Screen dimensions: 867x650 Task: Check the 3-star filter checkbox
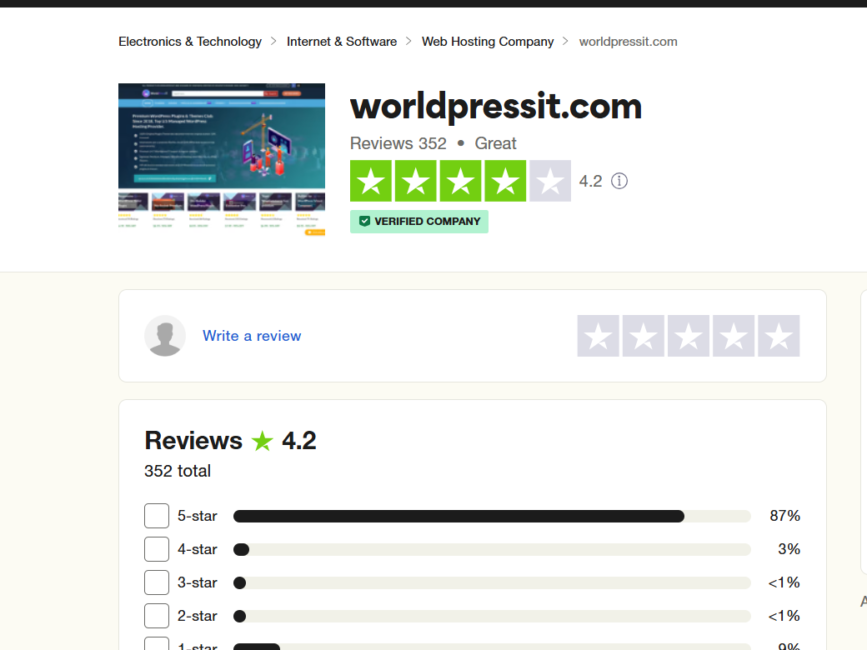point(156,582)
